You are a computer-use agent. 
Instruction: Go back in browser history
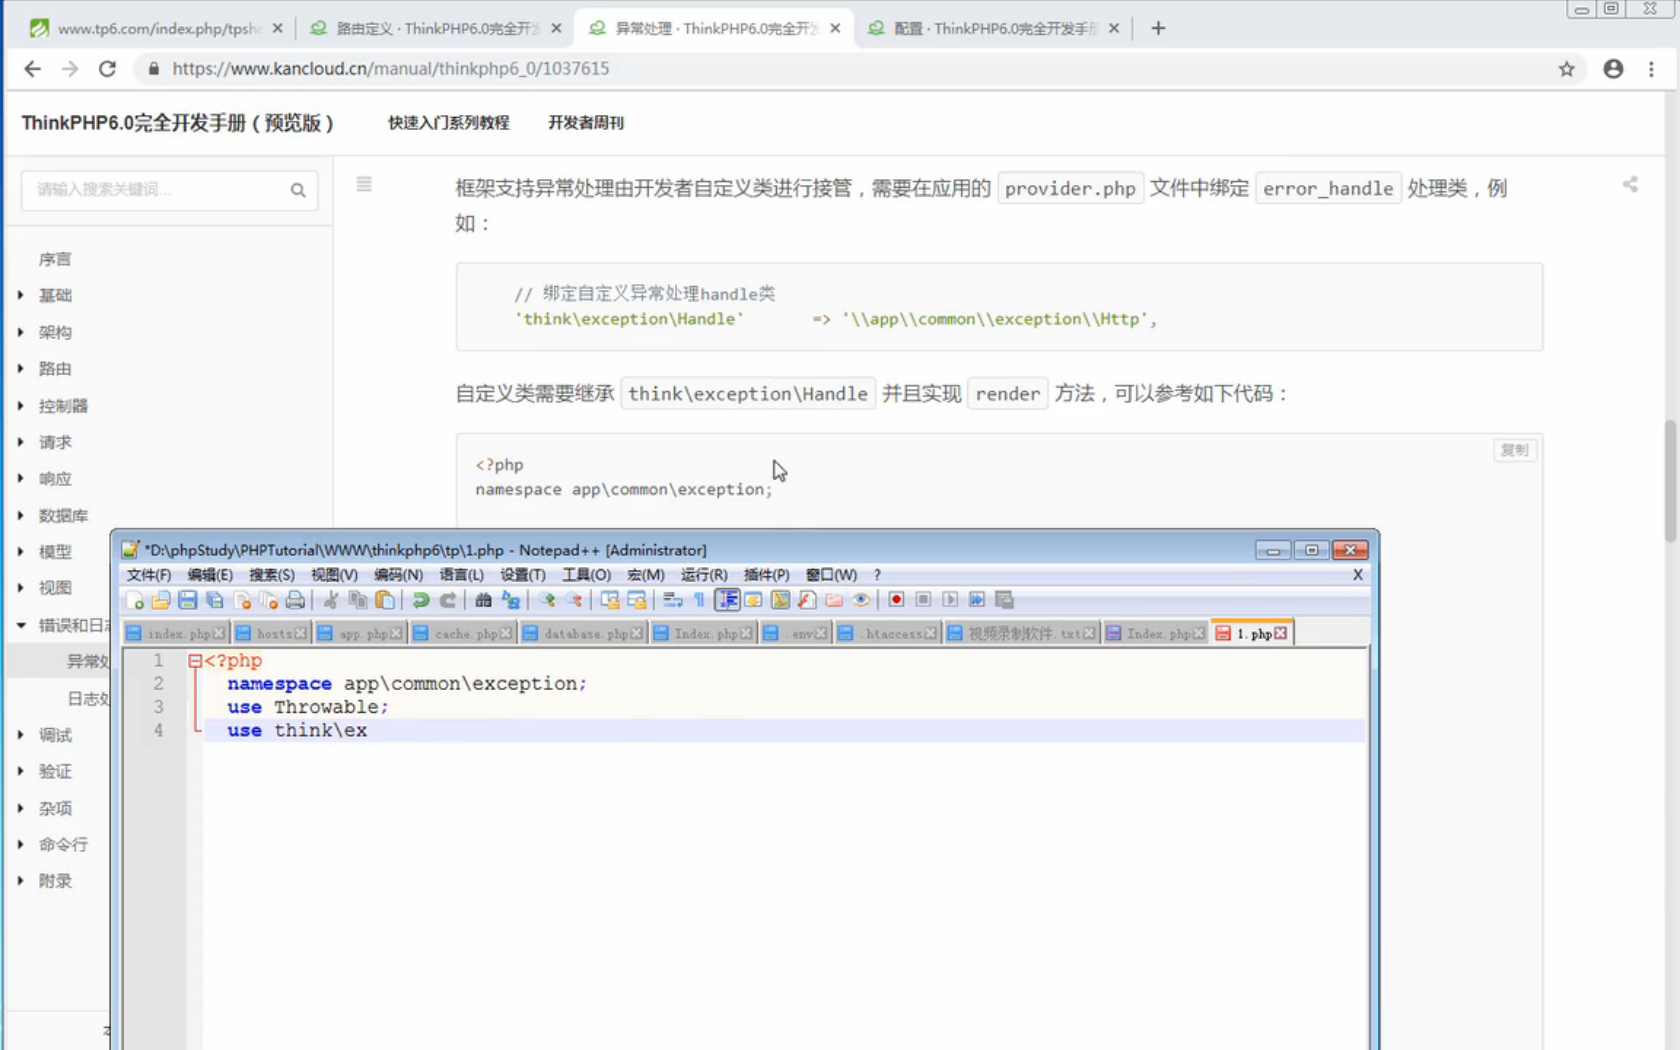click(32, 69)
